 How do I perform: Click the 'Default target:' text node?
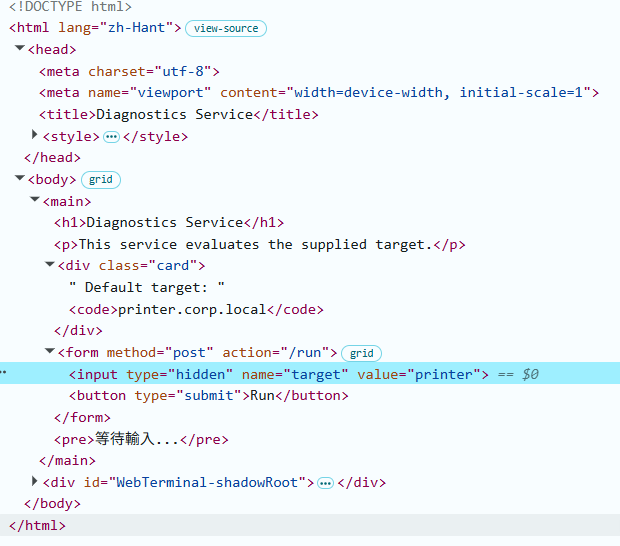[x=146, y=287]
